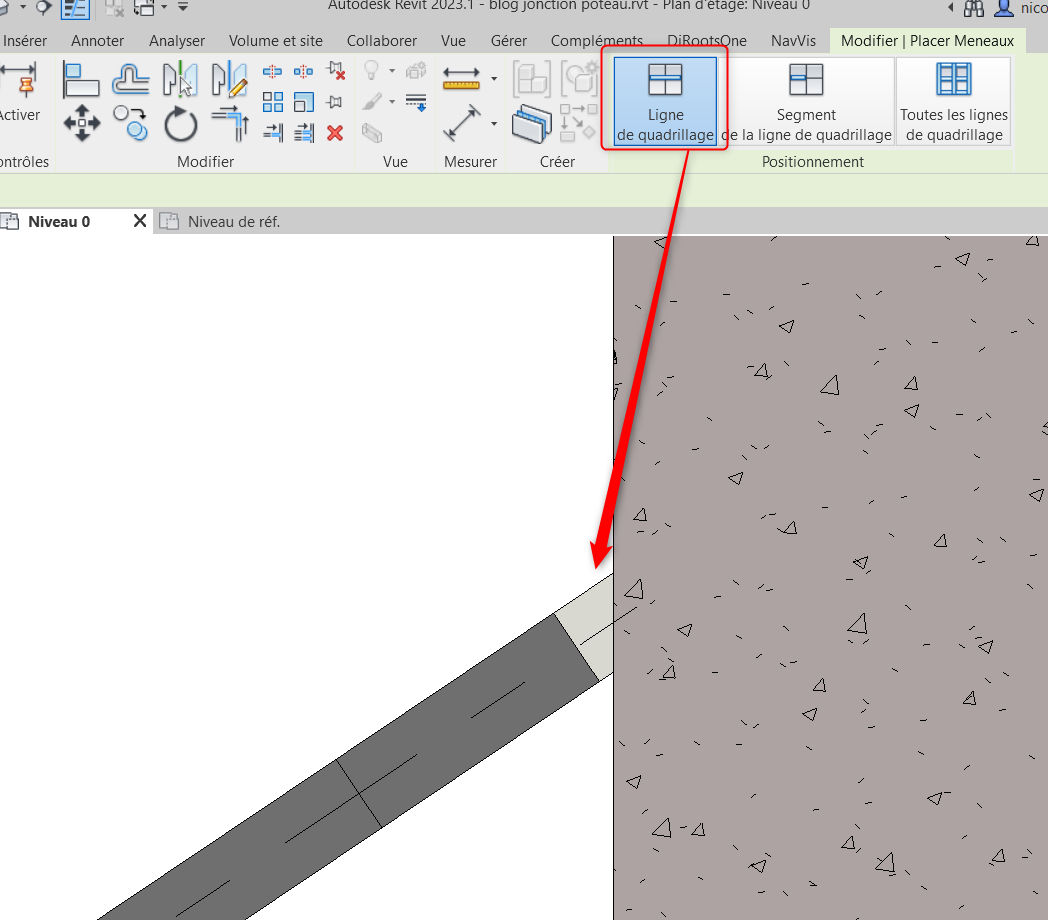Viewport: 1048px width, 920px height.
Task: Activate the Rotate tool
Action: tap(181, 124)
